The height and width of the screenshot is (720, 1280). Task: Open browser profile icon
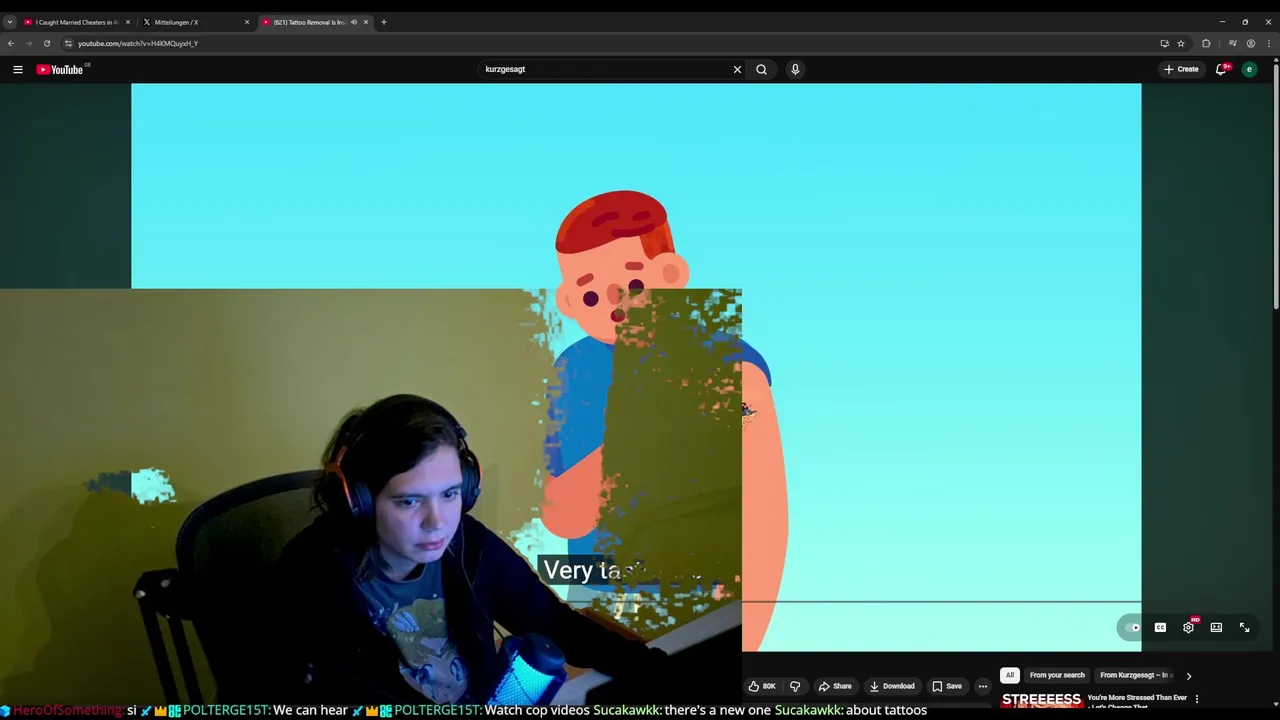coord(1250,43)
